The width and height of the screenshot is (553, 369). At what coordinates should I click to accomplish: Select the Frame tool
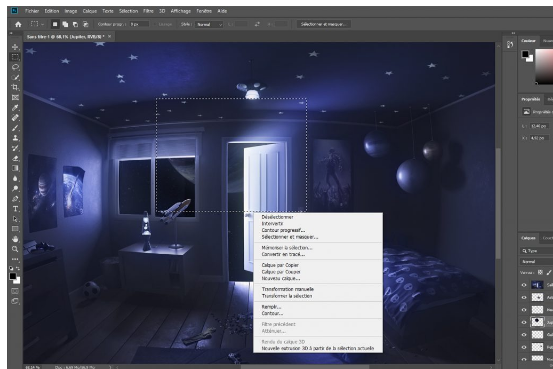(15, 97)
